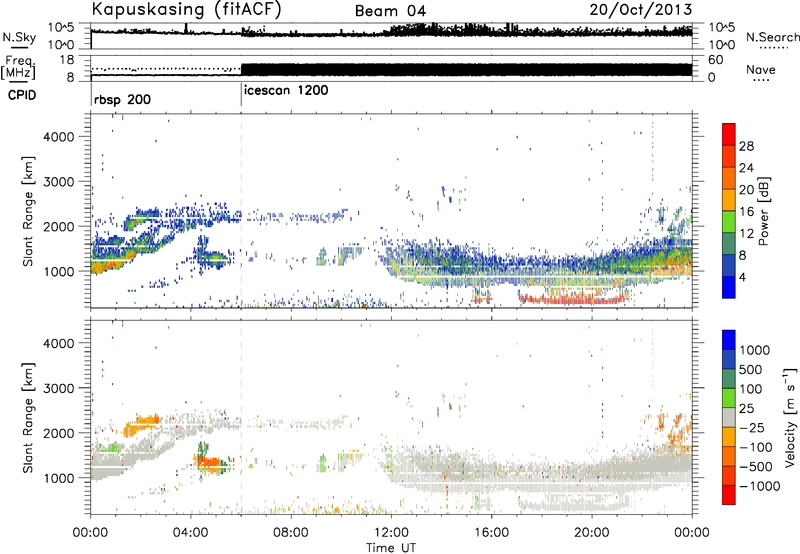Viewport: 800px width, 554px height.
Task: Click the '16:00' time axis tick label
Action: [491, 533]
